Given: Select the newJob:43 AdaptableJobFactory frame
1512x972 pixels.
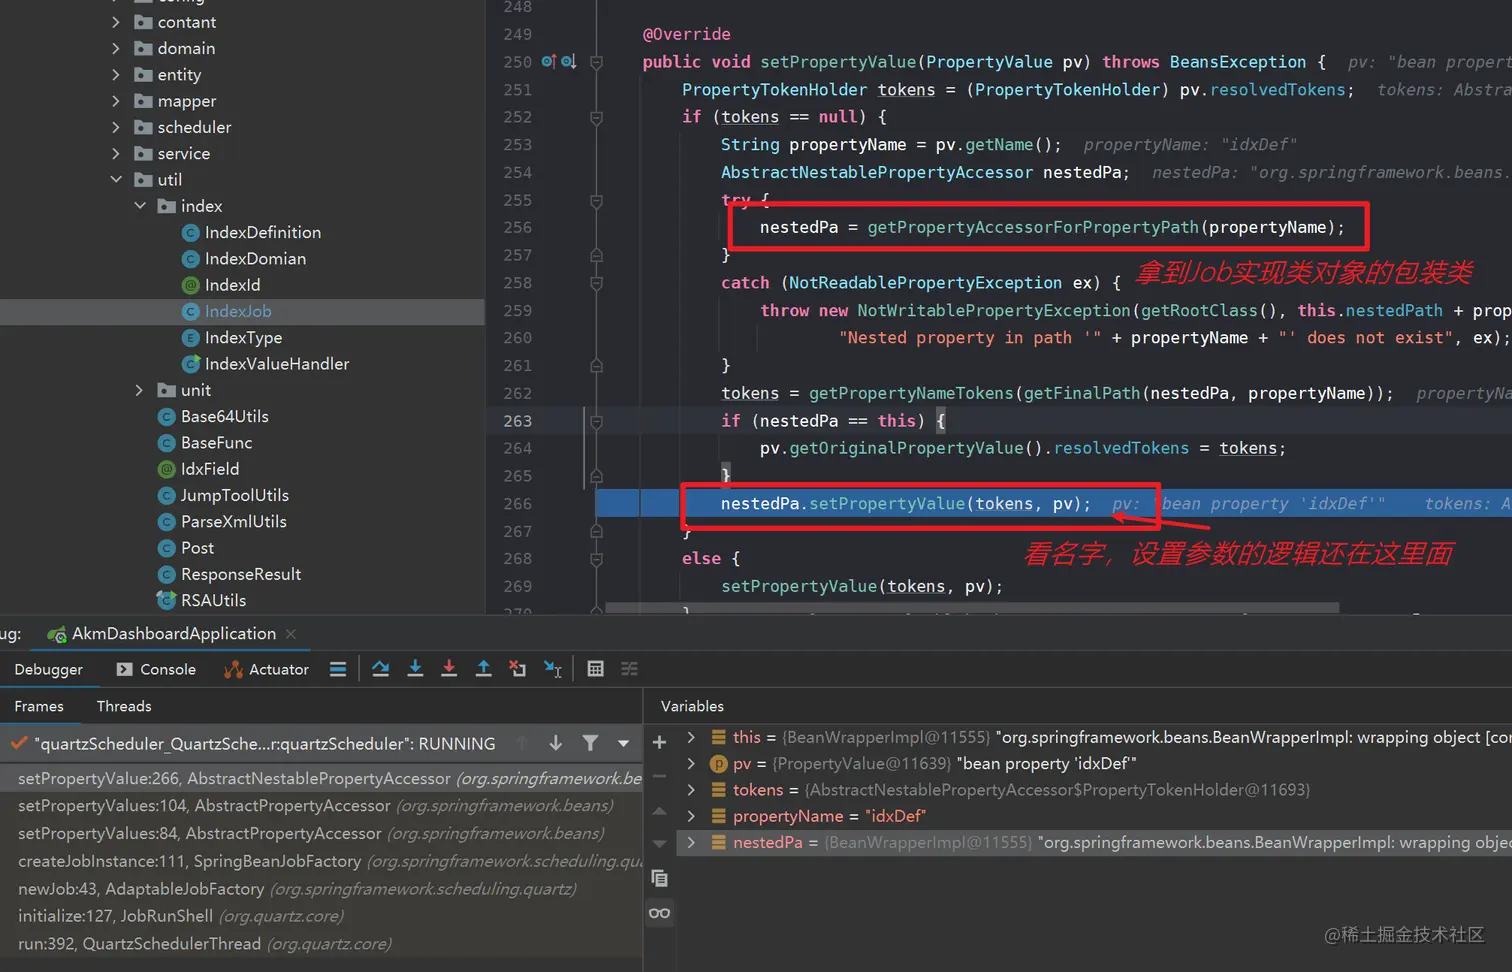Looking at the screenshot, I should (321, 889).
